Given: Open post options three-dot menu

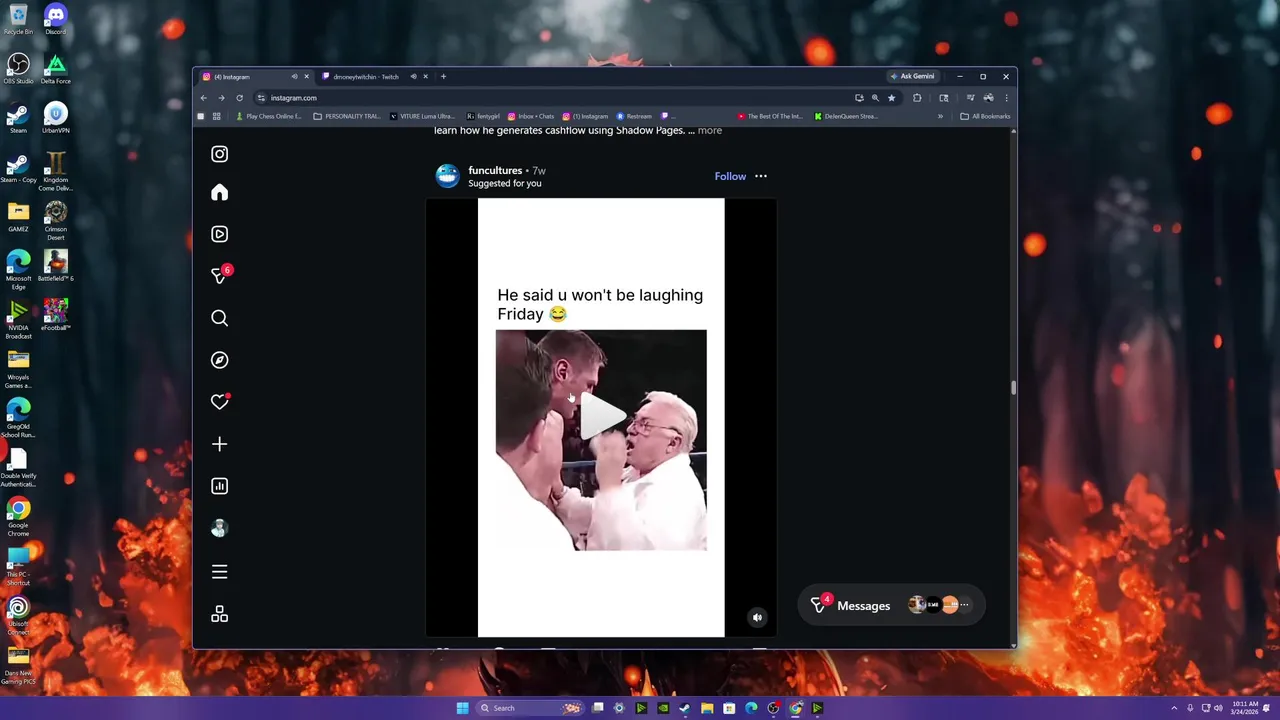Looking at the screenshot, I should pyautogui.click(x=761, y=176).
